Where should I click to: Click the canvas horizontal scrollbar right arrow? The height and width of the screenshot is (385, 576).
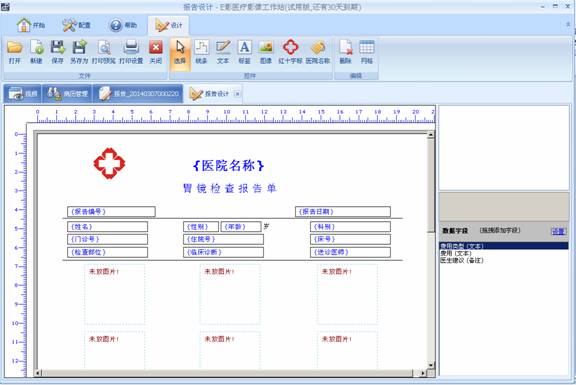(422, 373)
